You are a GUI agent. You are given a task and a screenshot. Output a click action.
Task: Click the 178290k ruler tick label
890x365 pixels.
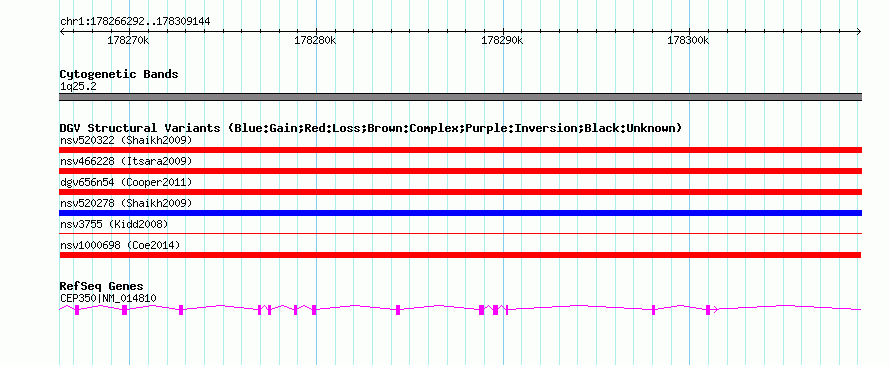tap(502, 41)
